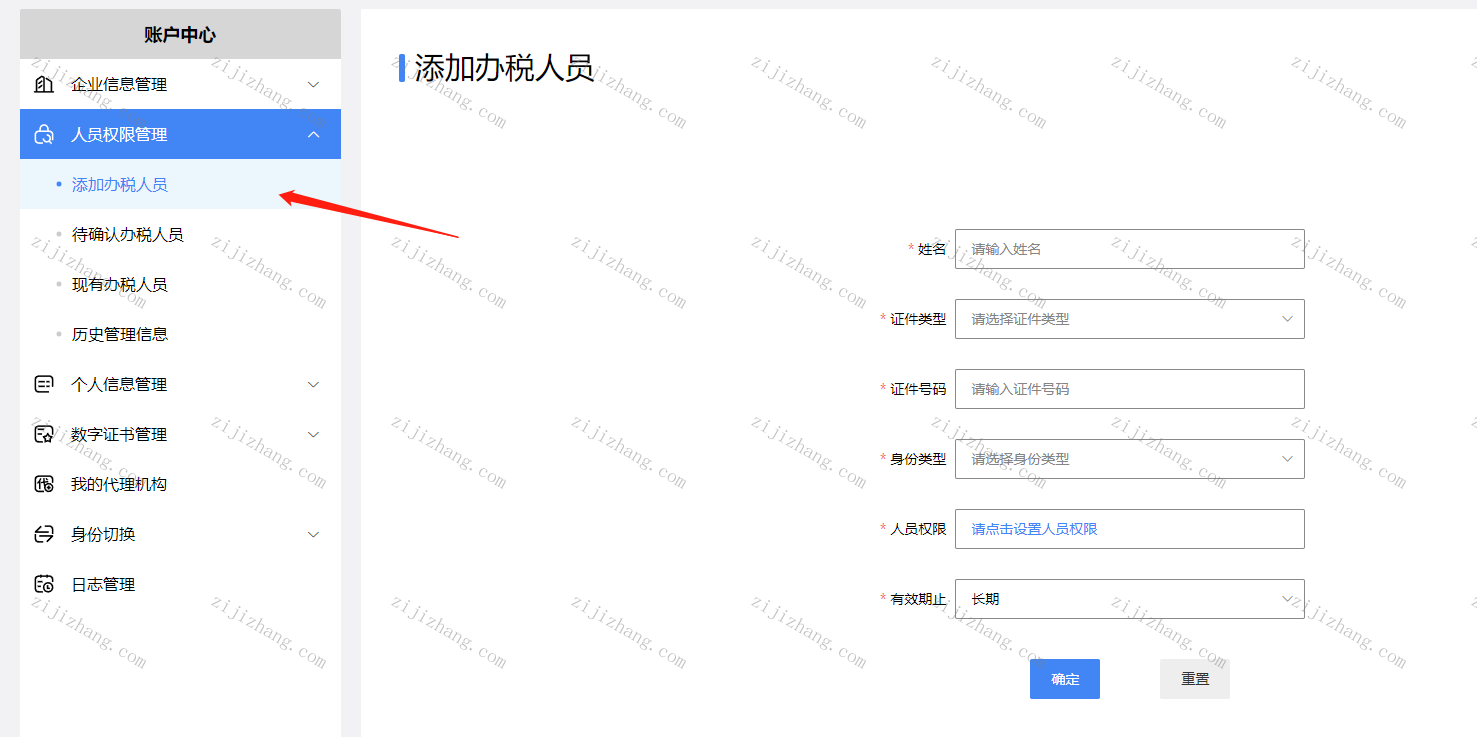Click the 日志管理 log icon
This screenshot has height=737, width=1477.
click(x=44, y=585)
